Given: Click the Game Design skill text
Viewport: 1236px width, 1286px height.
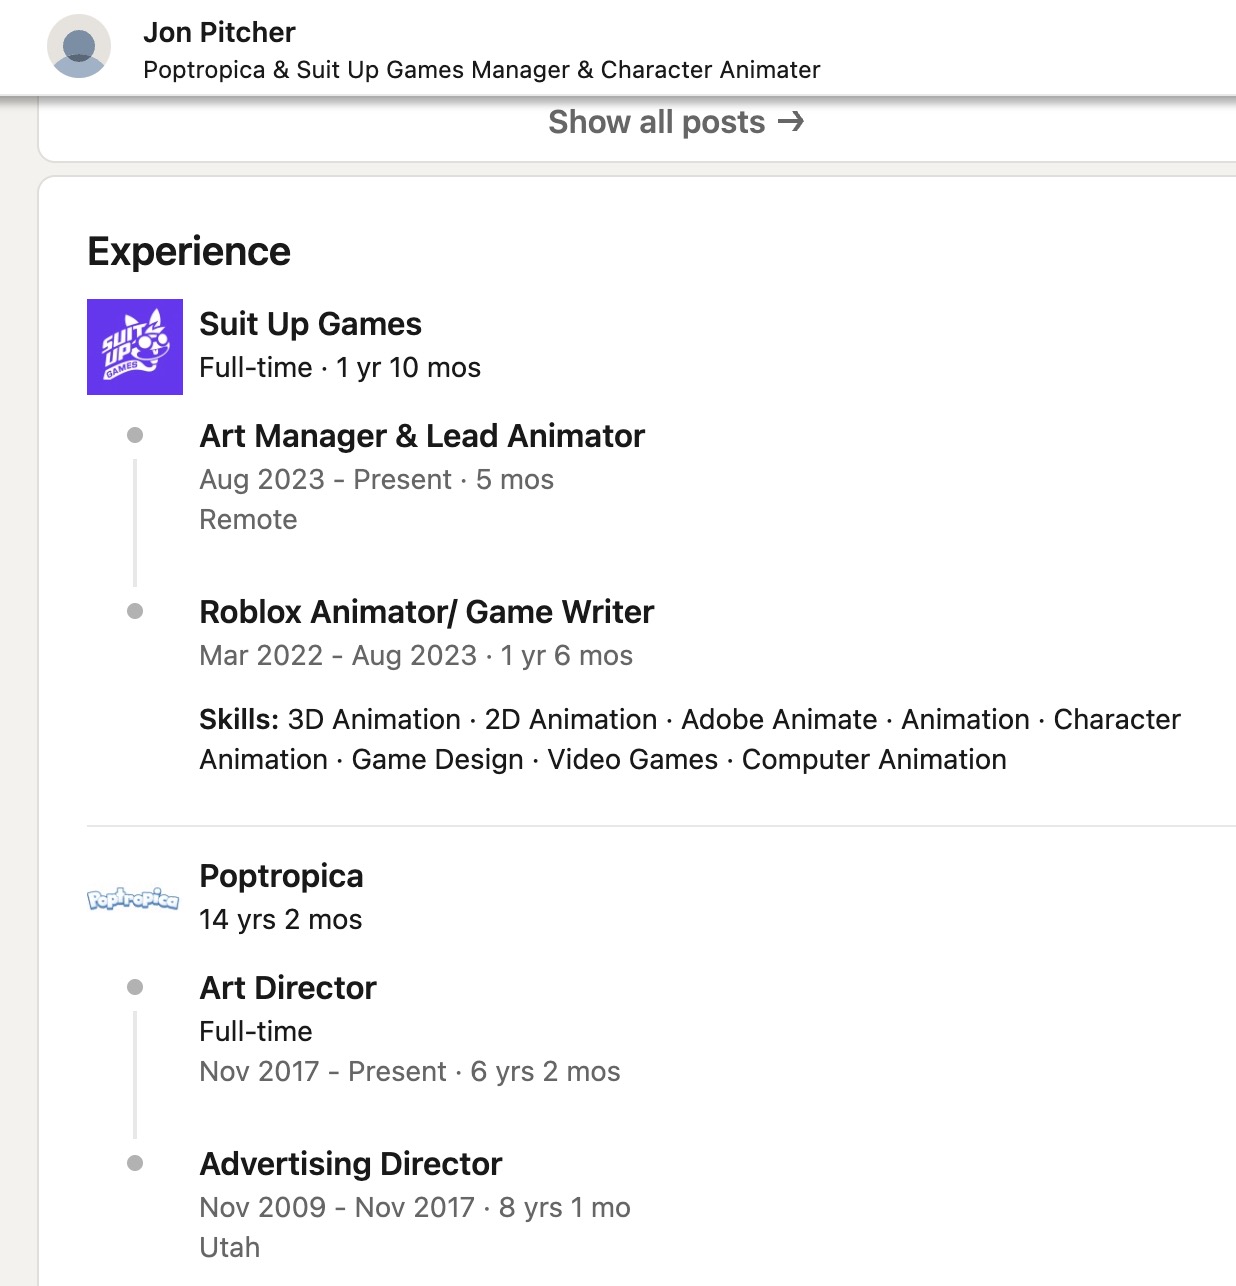Looking at the screenshot, I should pyautogui.click(x=437, y=759).
